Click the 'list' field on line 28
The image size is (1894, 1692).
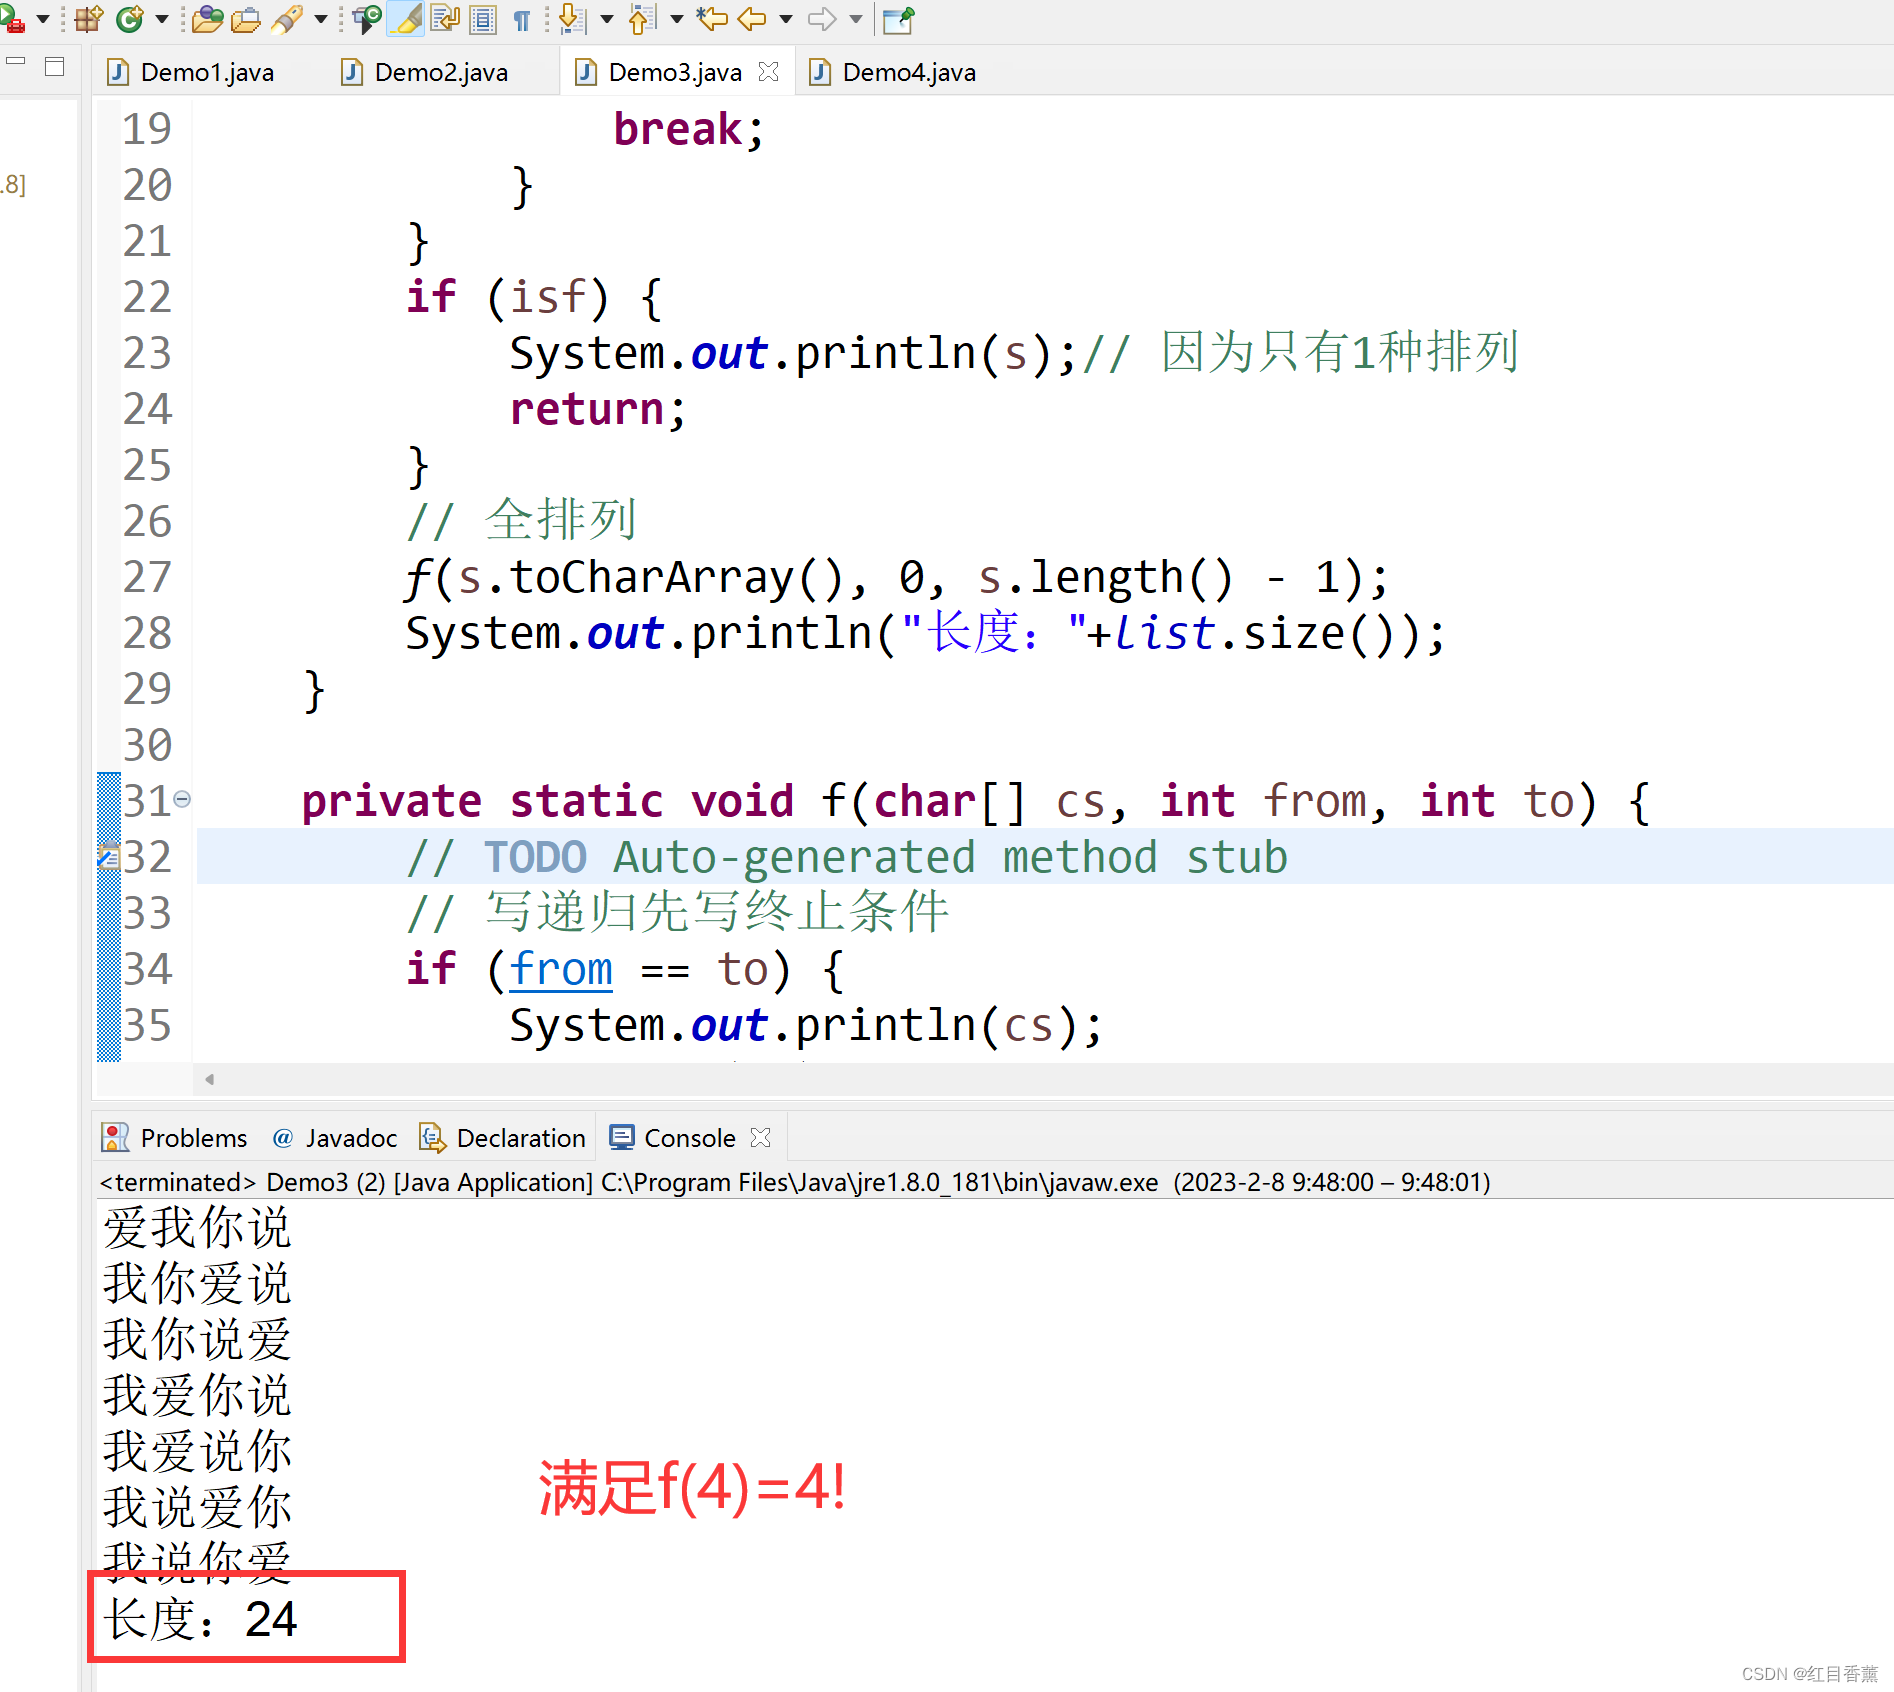(x=1165, y=633)
